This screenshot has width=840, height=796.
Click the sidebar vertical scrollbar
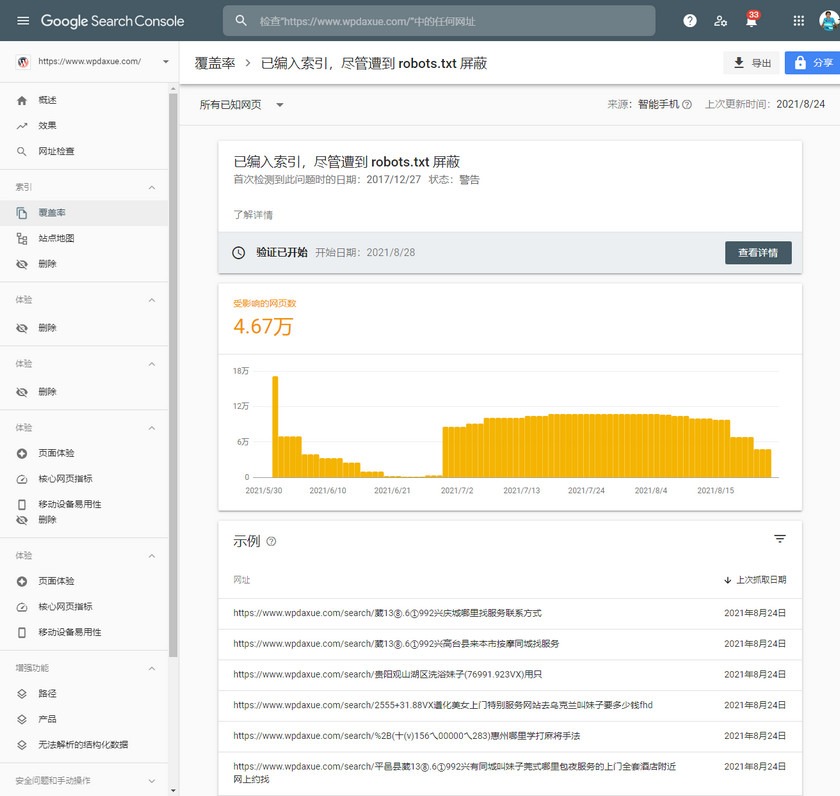[x=173, y=375]
